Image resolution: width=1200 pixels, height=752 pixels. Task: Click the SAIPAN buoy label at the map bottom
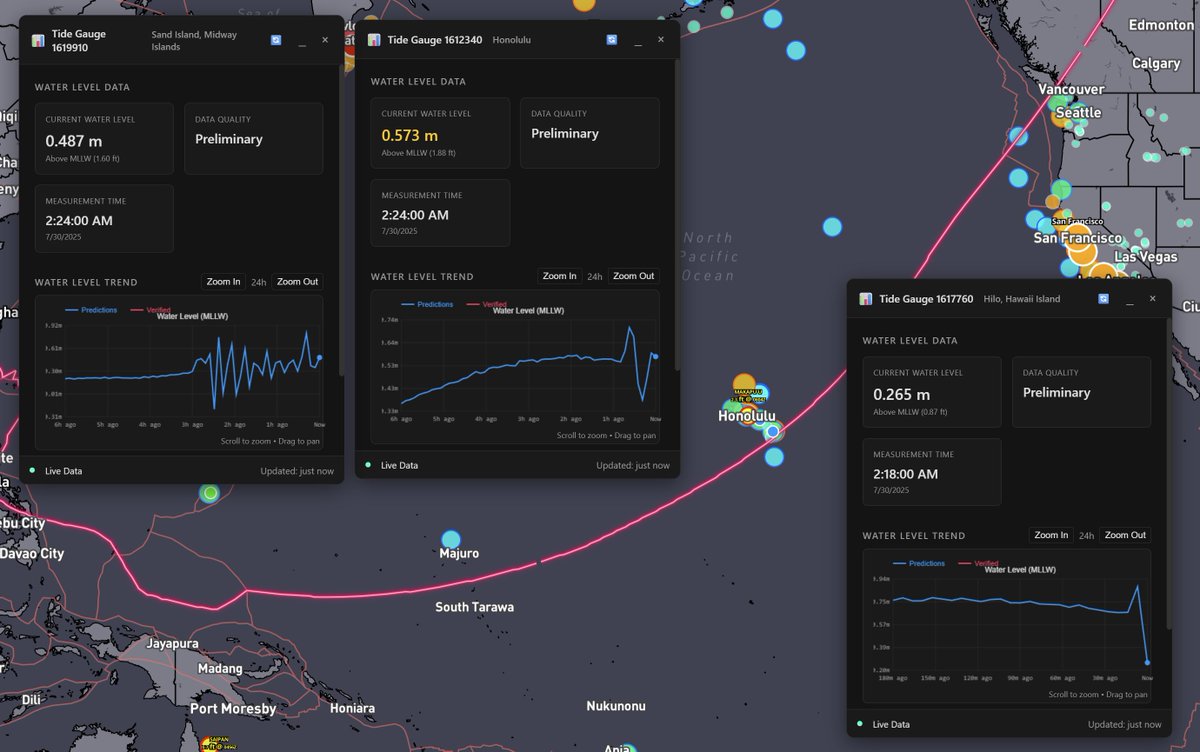pos(218,743)
